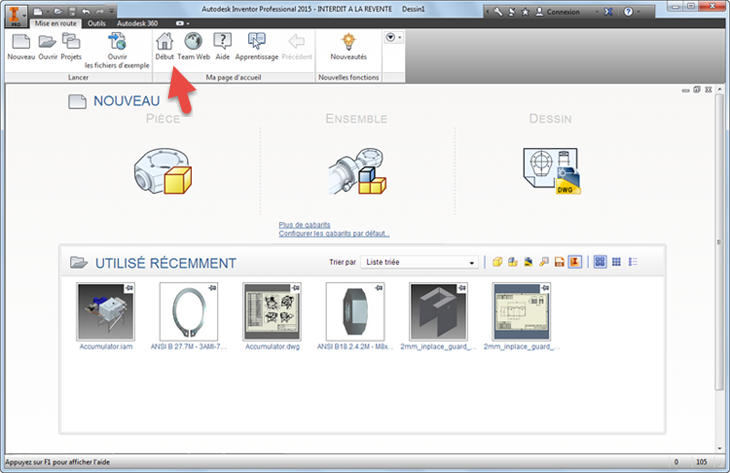
Task: Filter recent files by drawings
Action: pyautogui.click(x=528, y=262)
